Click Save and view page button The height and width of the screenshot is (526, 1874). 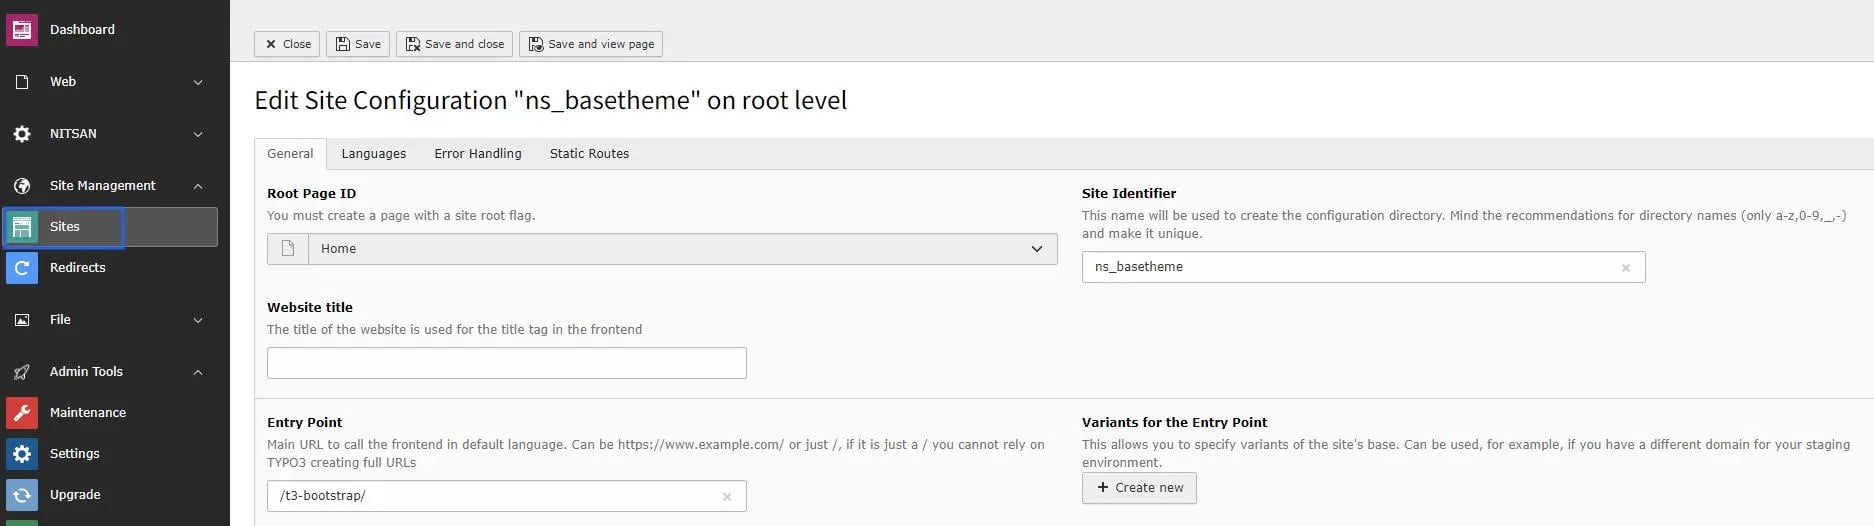pos(591,44)
